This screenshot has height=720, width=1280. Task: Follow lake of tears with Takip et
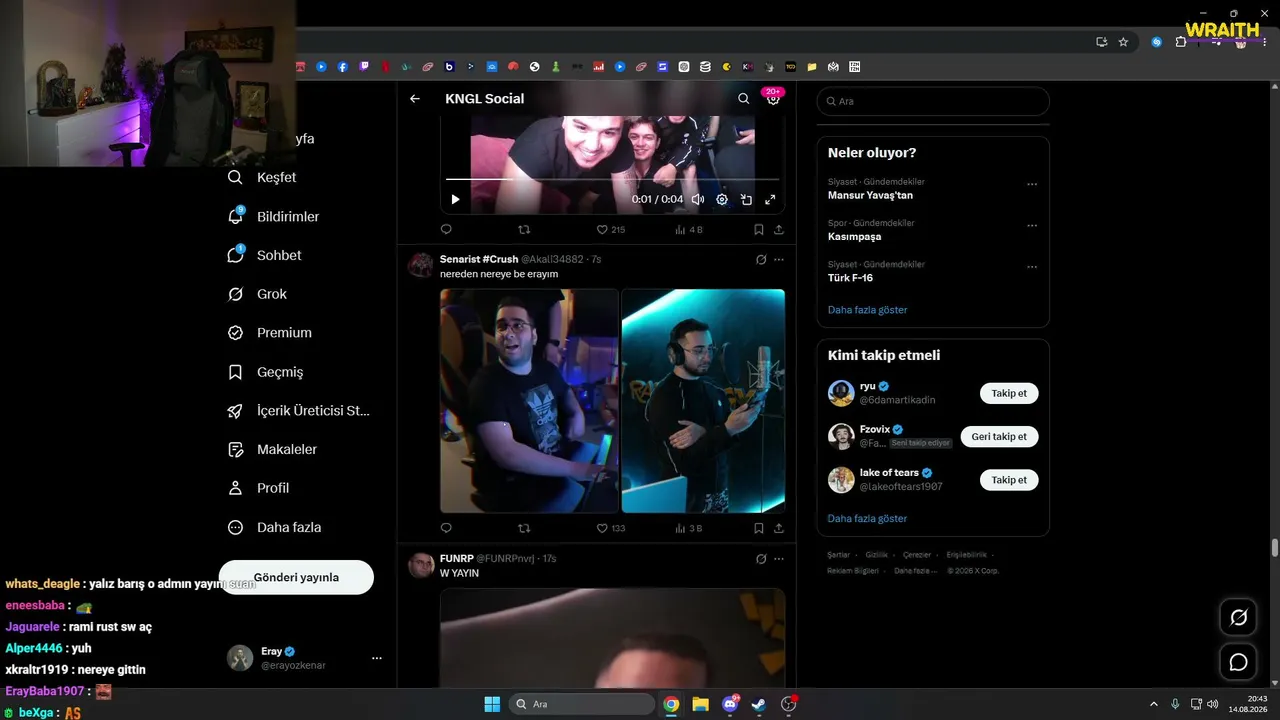tap(1009, 480)
